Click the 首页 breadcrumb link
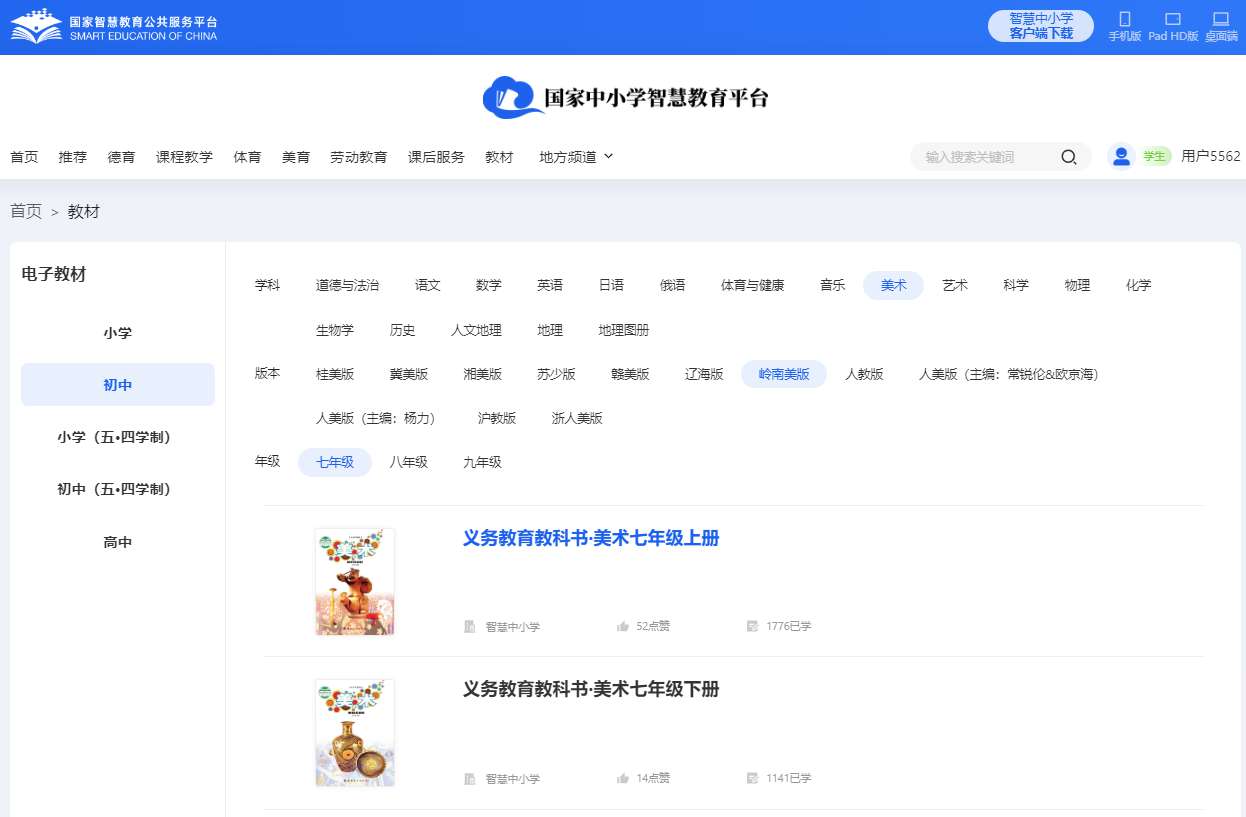This screenshot has height=817, width=1246. pos(26,211)
